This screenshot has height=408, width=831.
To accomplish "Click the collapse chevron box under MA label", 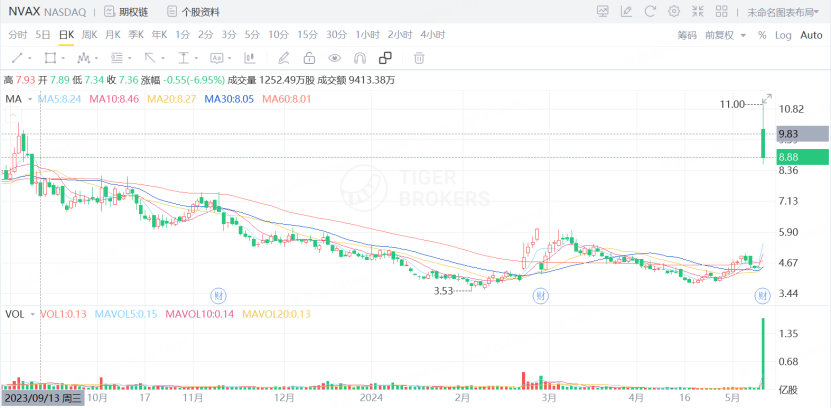I will point(14,114).
